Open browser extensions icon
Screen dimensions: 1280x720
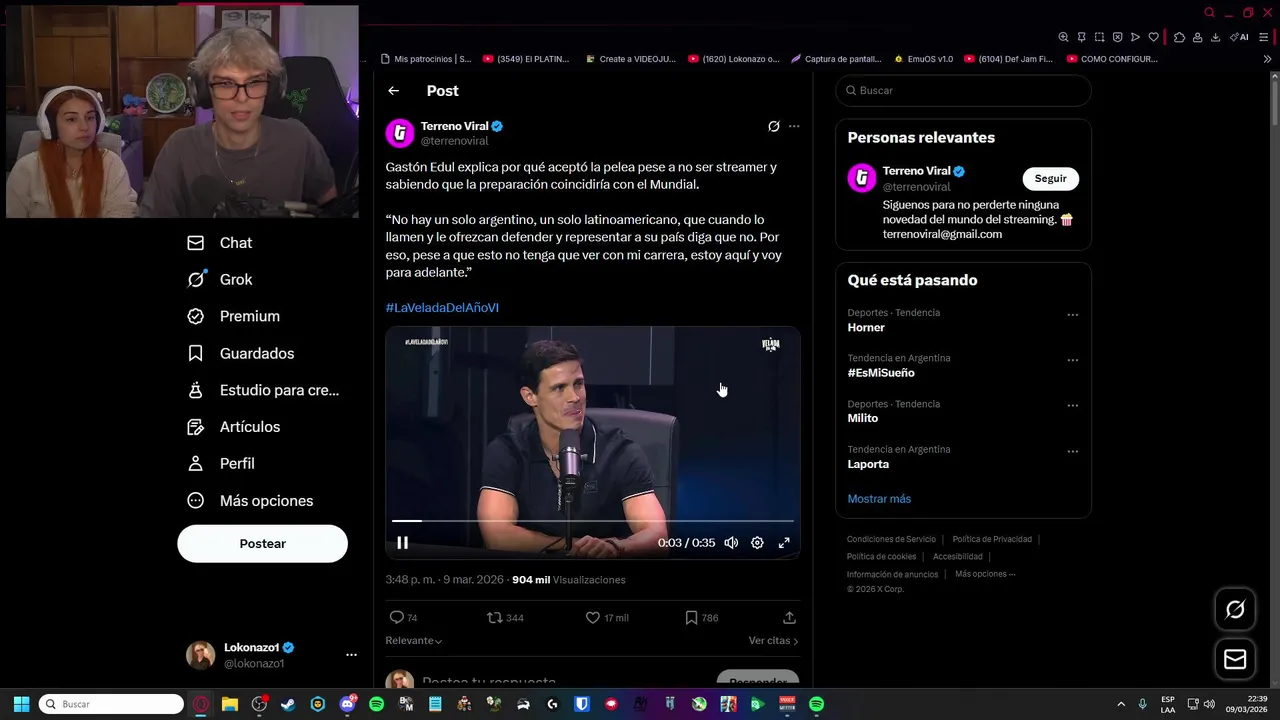pos(1179,37)
